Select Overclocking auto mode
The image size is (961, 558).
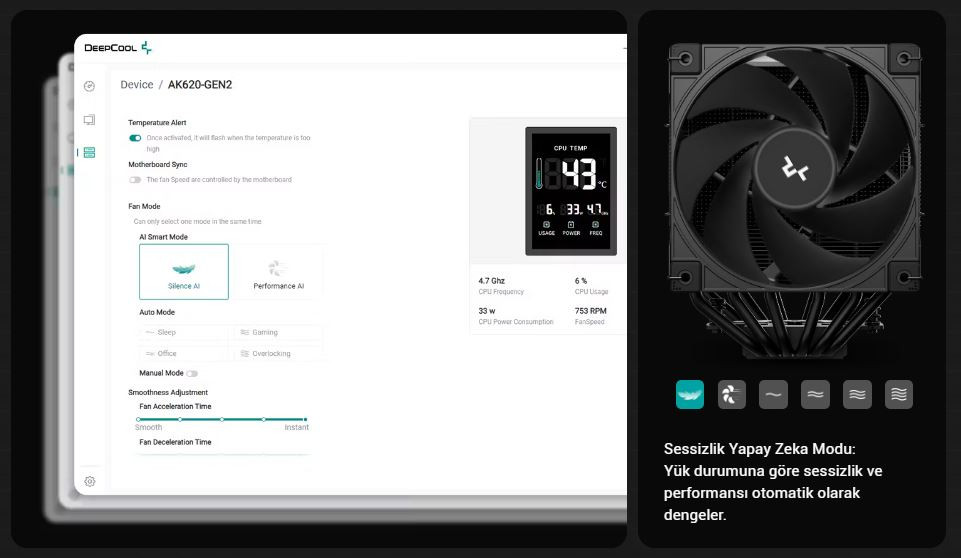pos(278,354)
